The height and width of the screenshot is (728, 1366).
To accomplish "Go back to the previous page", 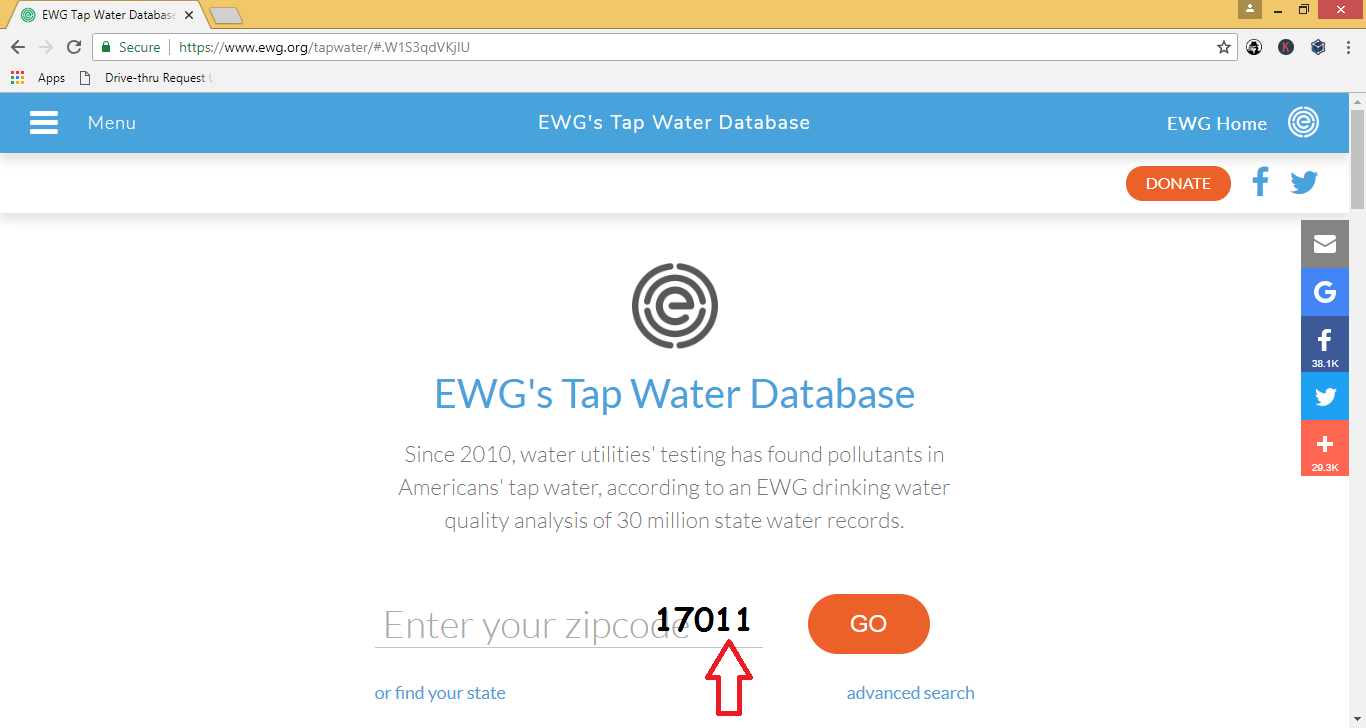I will pyautogui.click(x=18, y=47).
